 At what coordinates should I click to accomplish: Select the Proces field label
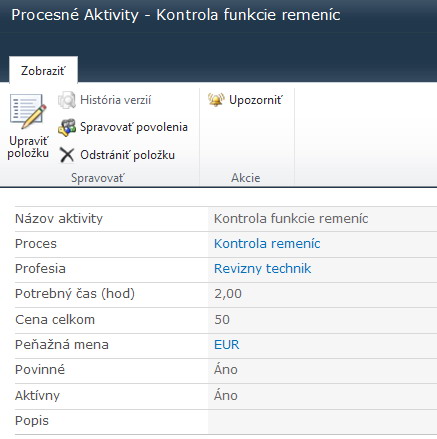[36, 244]
